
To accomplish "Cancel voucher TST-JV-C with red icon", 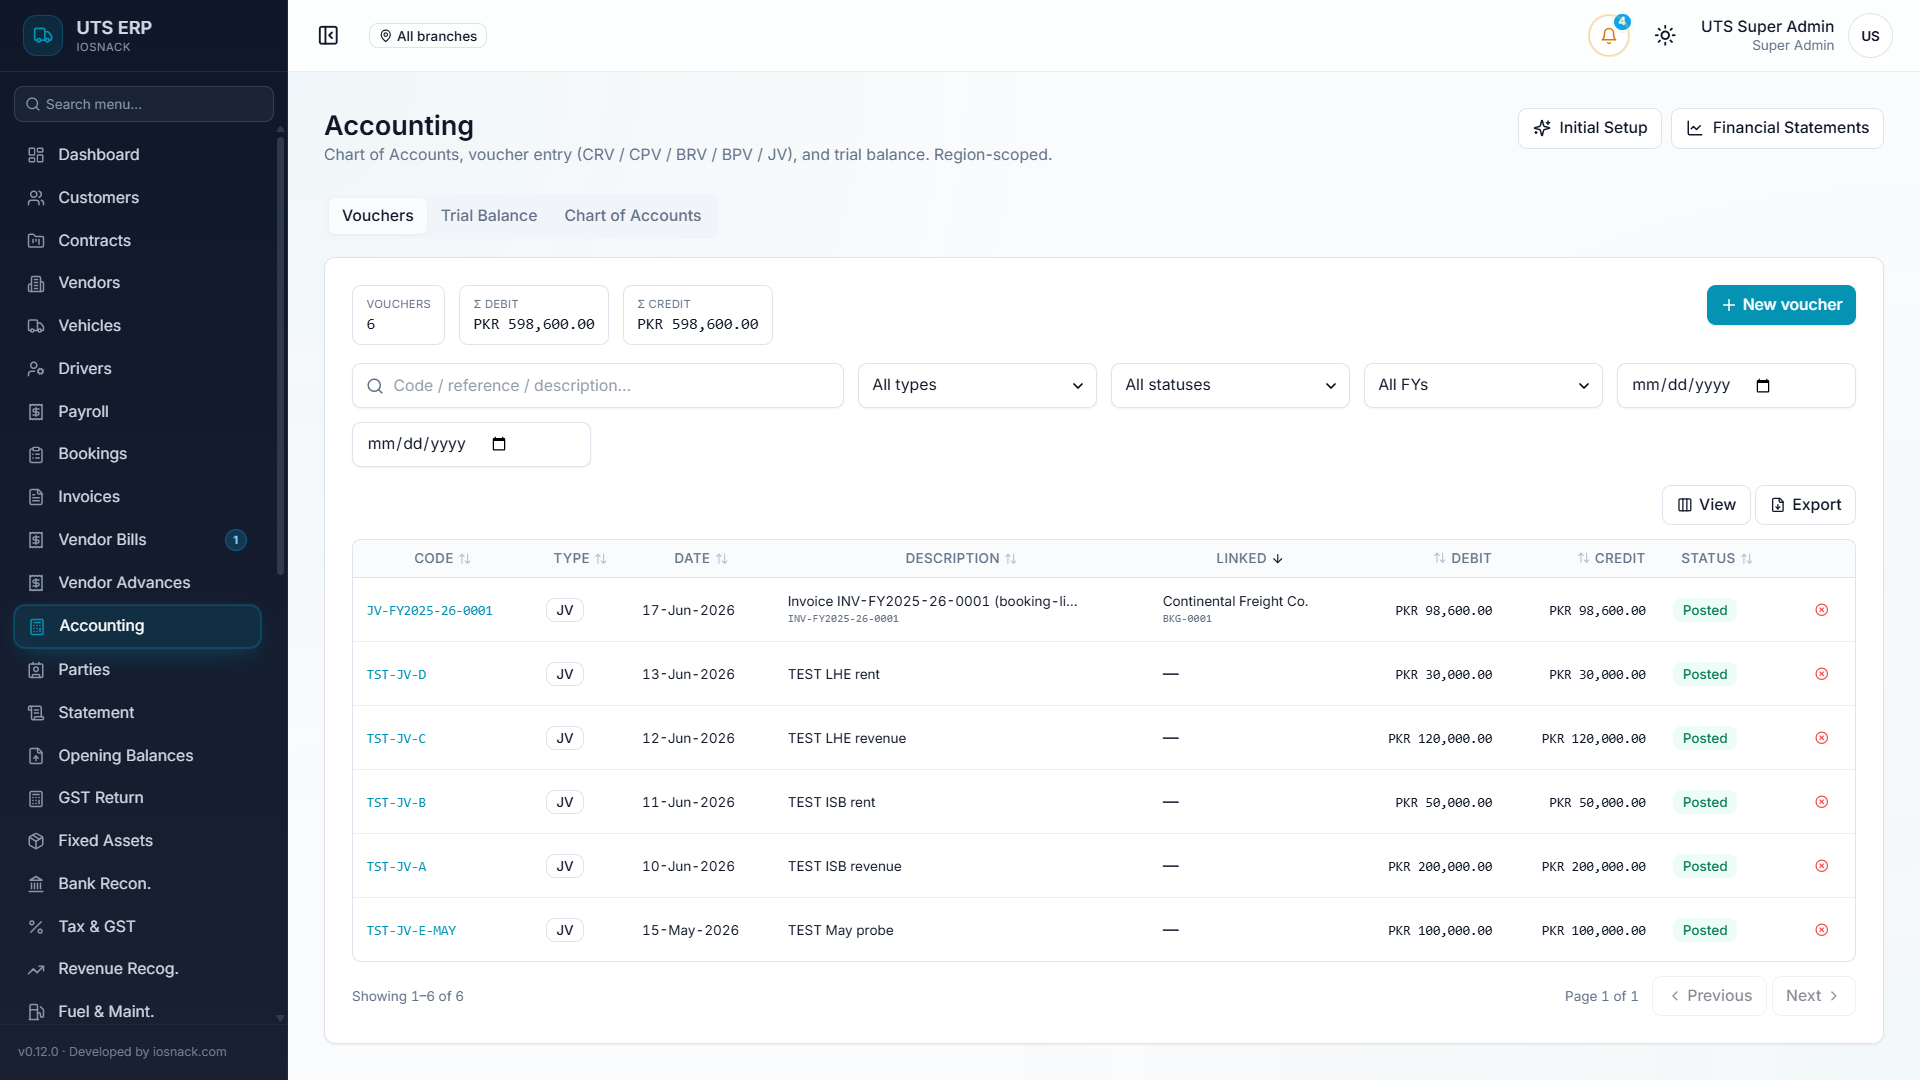I will (x=1821, y=738).
